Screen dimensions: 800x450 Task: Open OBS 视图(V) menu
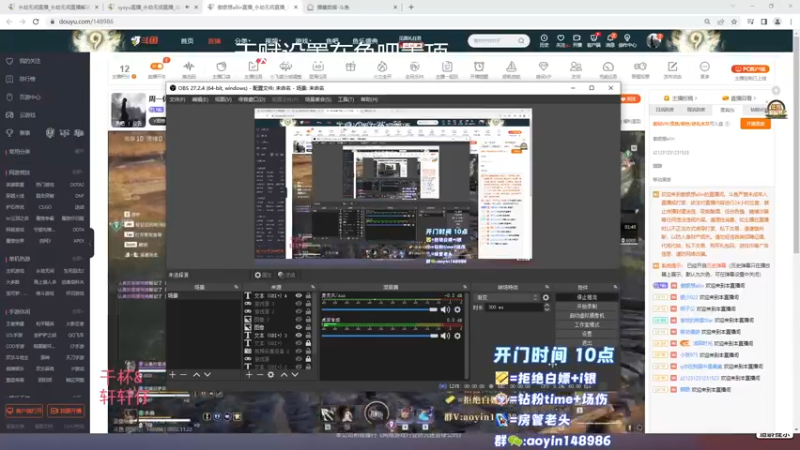pos(223,99)
